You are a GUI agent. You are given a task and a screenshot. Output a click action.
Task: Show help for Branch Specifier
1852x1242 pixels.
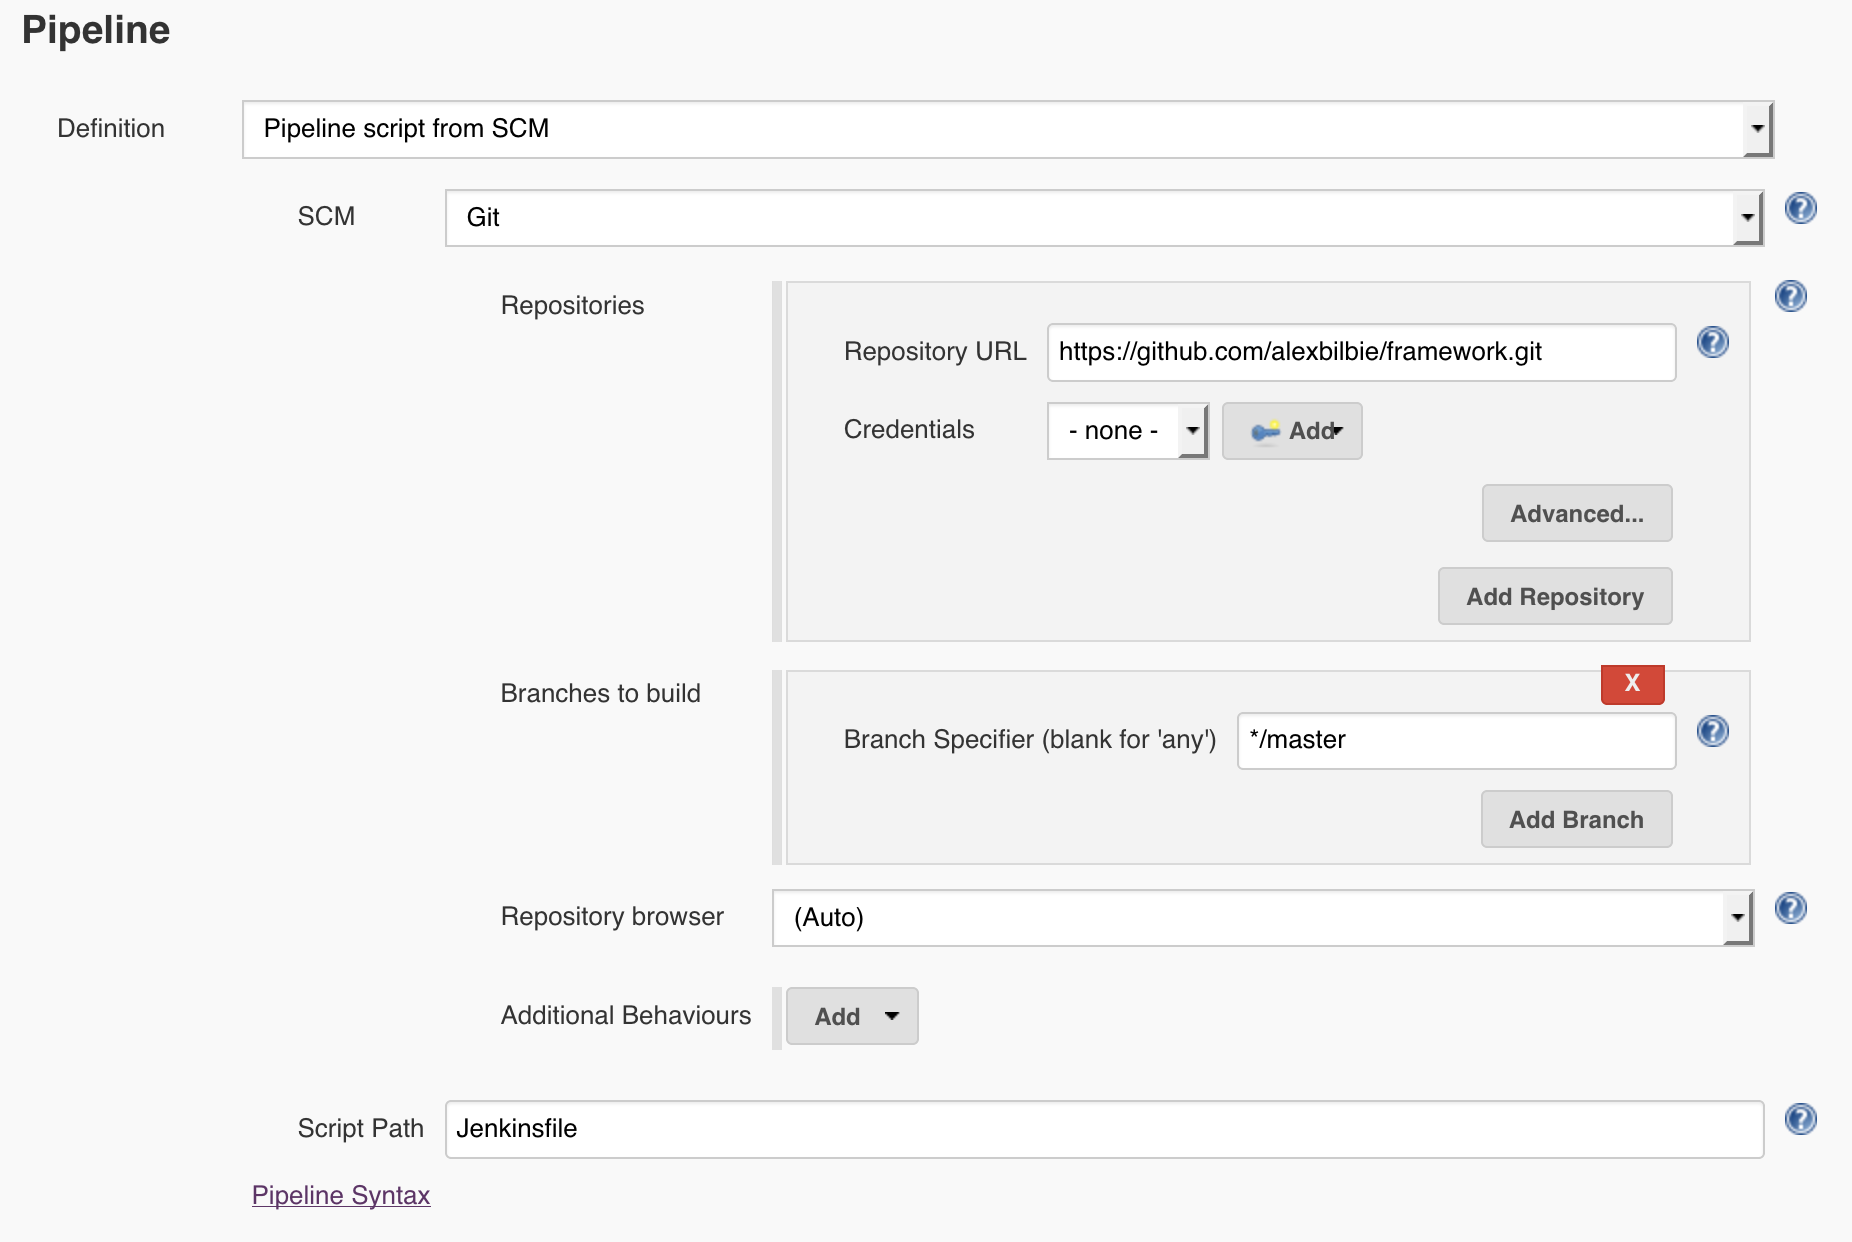pos(1712,731)
